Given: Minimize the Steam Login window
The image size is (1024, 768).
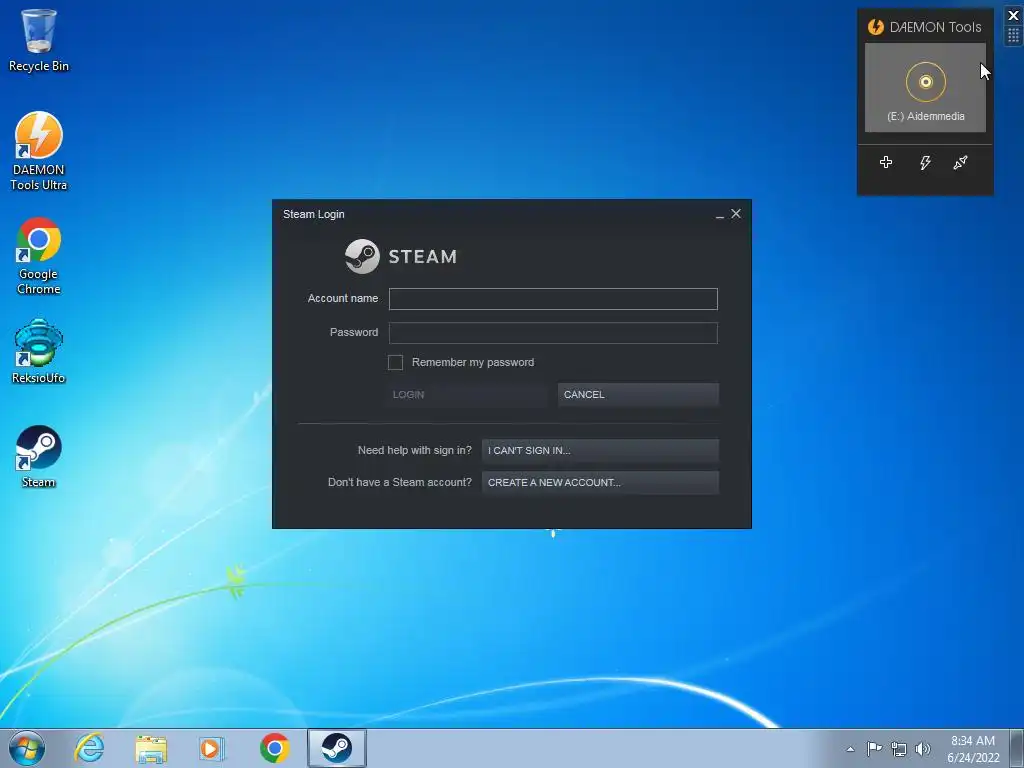Looking at the screenshot, I should (x=720, y=215).
